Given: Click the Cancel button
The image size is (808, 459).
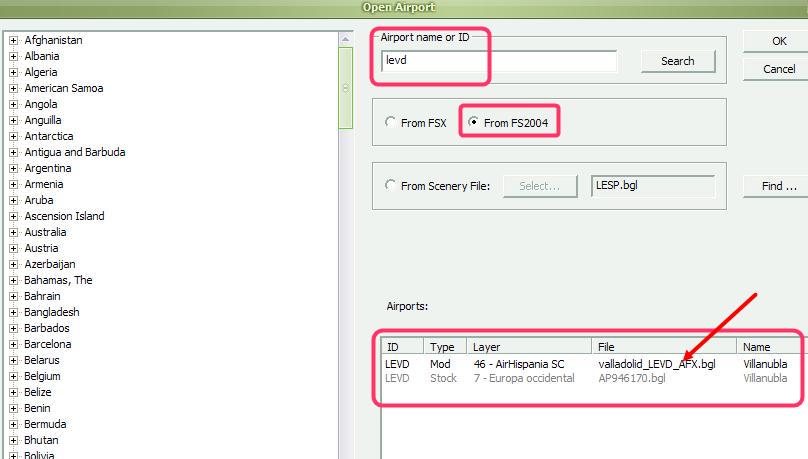Looking at the screenshot, I should (x=778, y=69).
